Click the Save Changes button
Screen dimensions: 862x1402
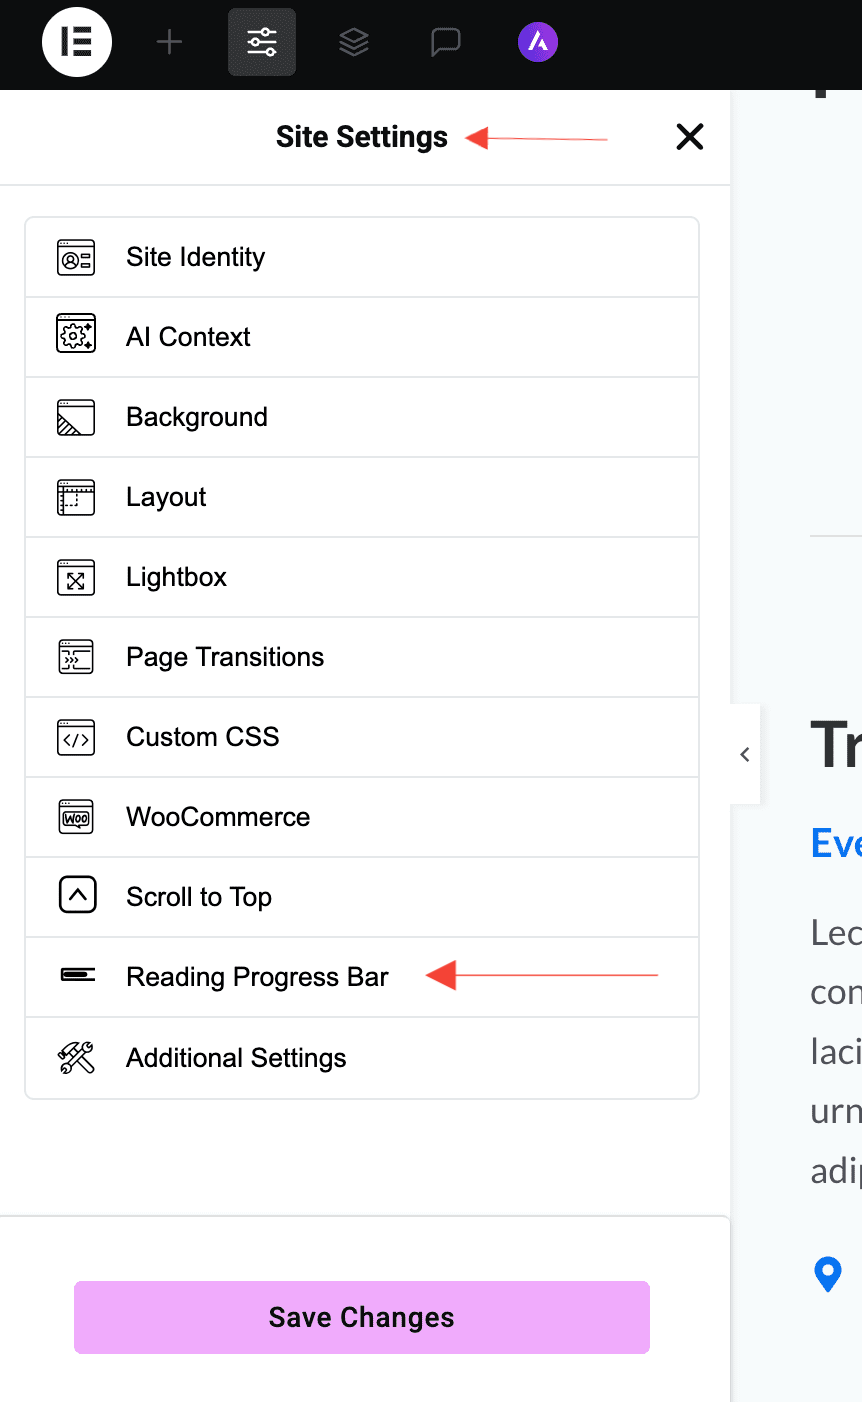[x=361, y=1317]
